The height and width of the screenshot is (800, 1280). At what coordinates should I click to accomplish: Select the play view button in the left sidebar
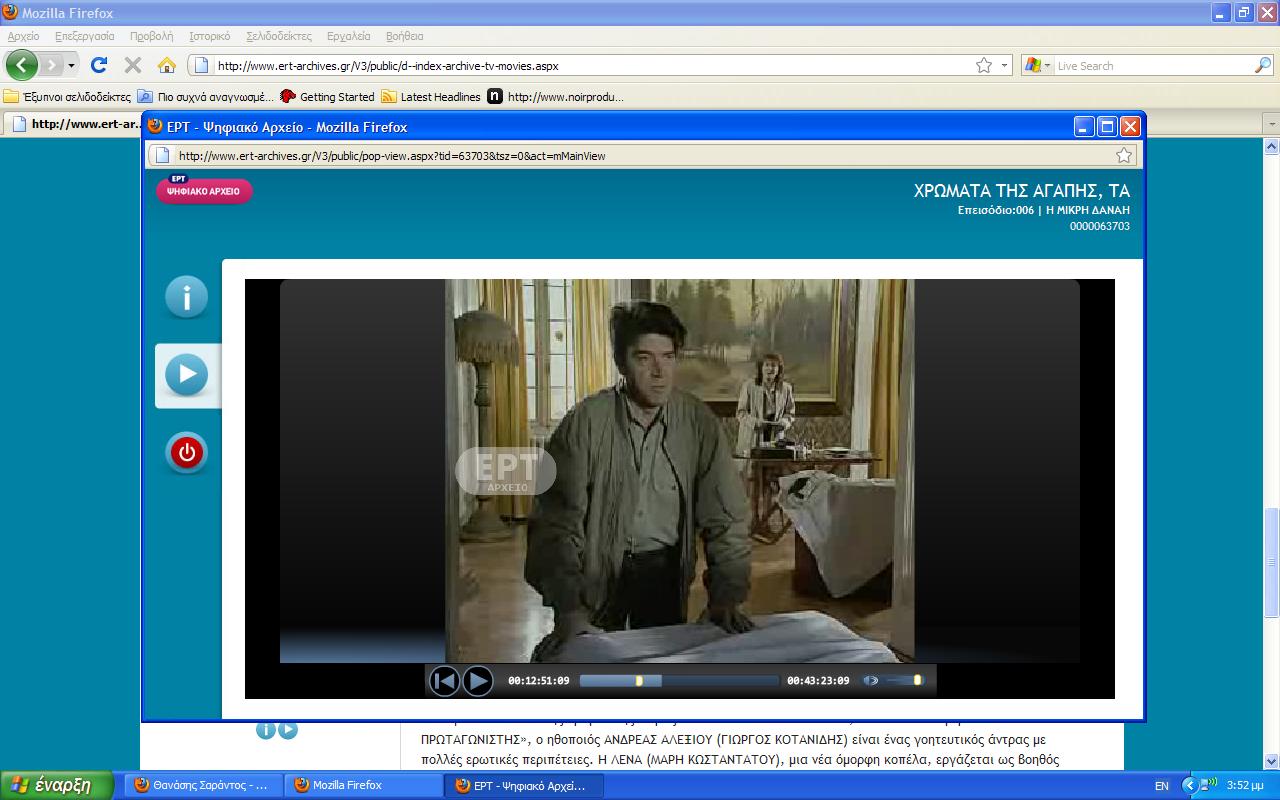186,375
